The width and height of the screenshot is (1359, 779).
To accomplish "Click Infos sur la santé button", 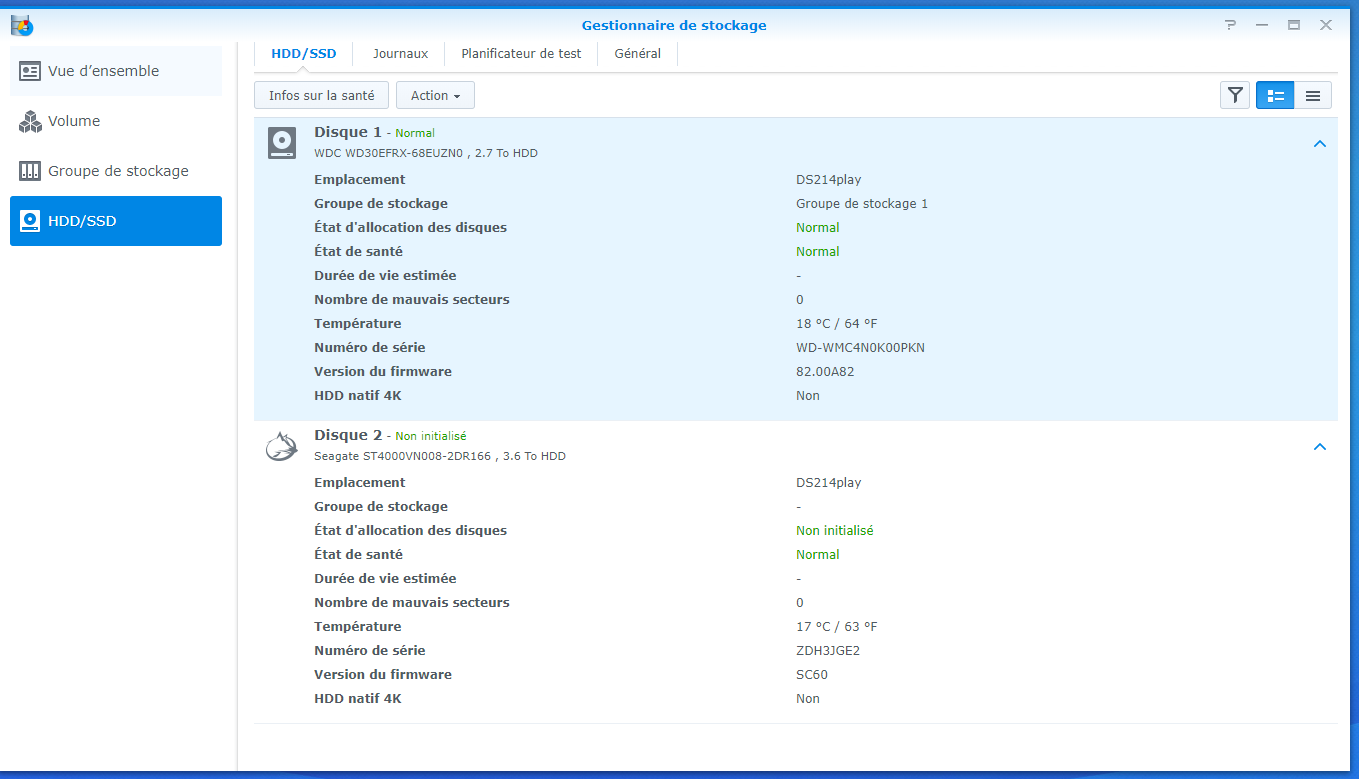I will tap(321, 95).
